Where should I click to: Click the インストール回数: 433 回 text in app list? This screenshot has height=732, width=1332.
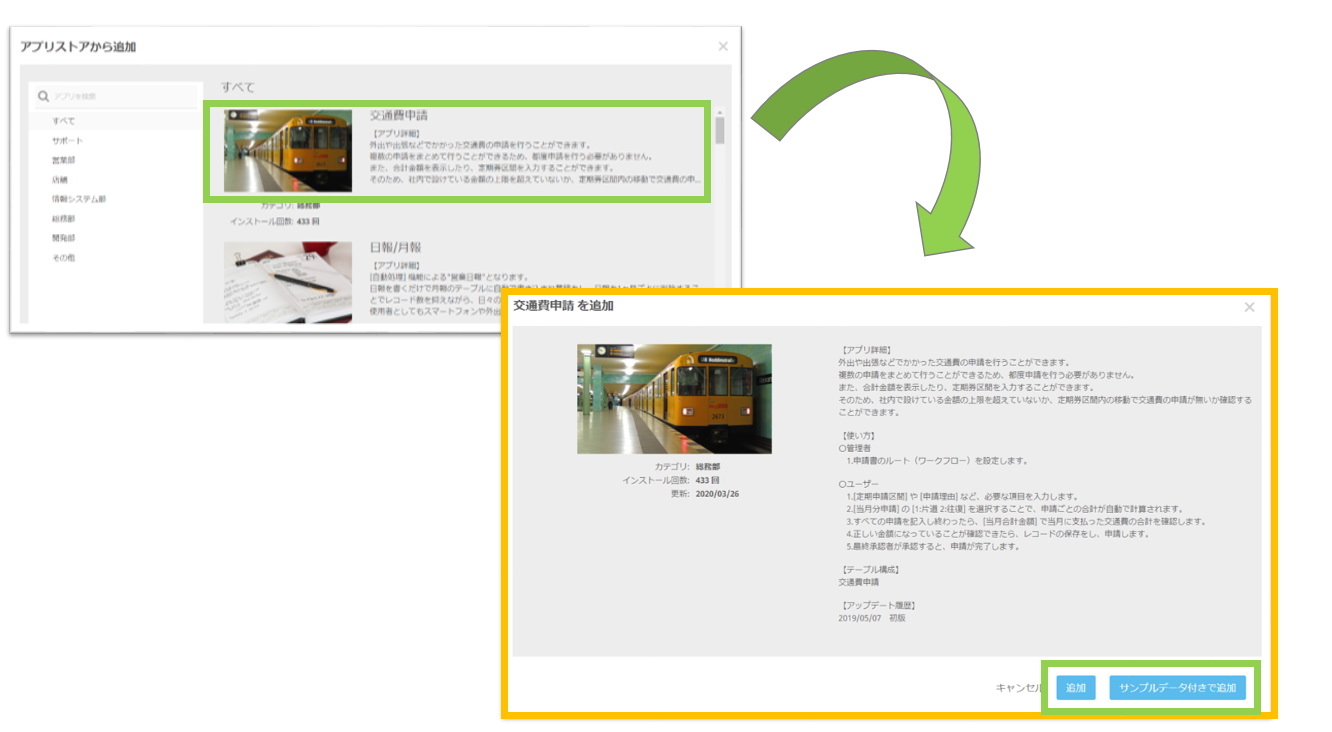pyautogui.click(x=275, y=220)
